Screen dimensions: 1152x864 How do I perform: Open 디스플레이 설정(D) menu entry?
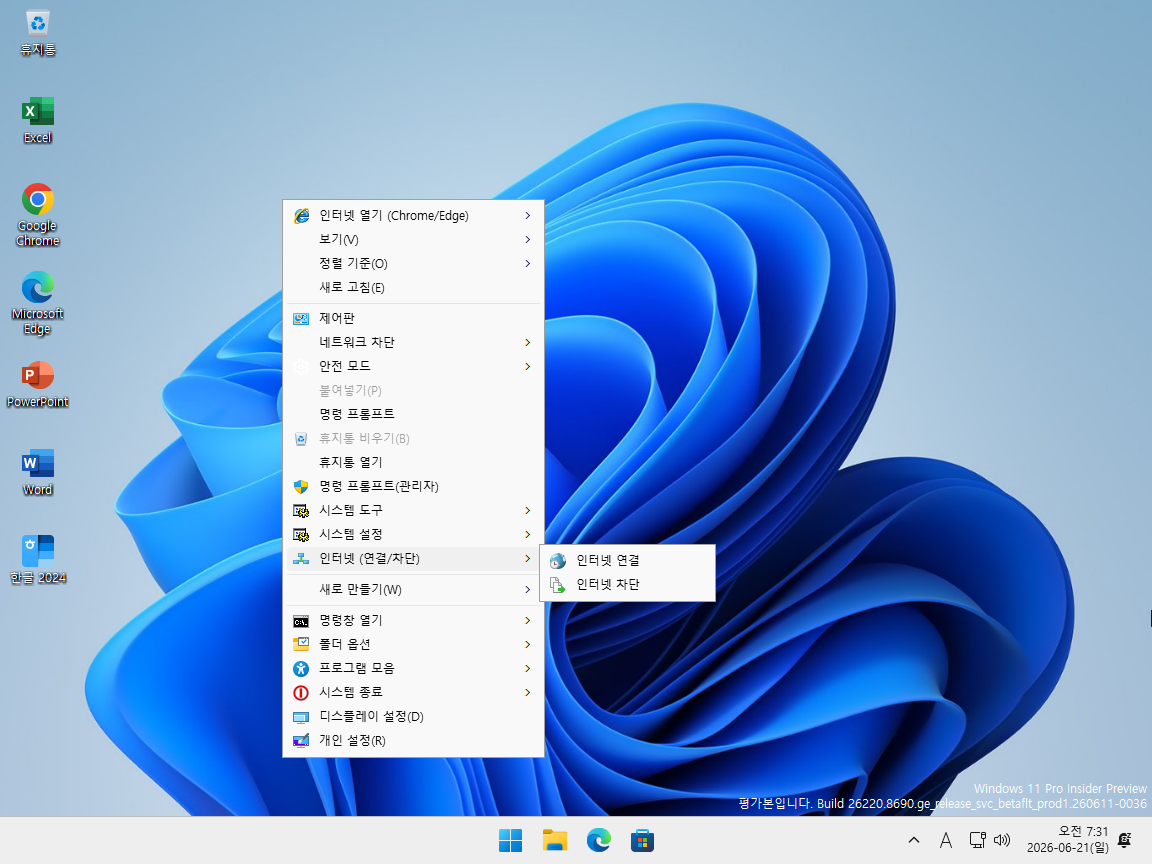[413, 716]
